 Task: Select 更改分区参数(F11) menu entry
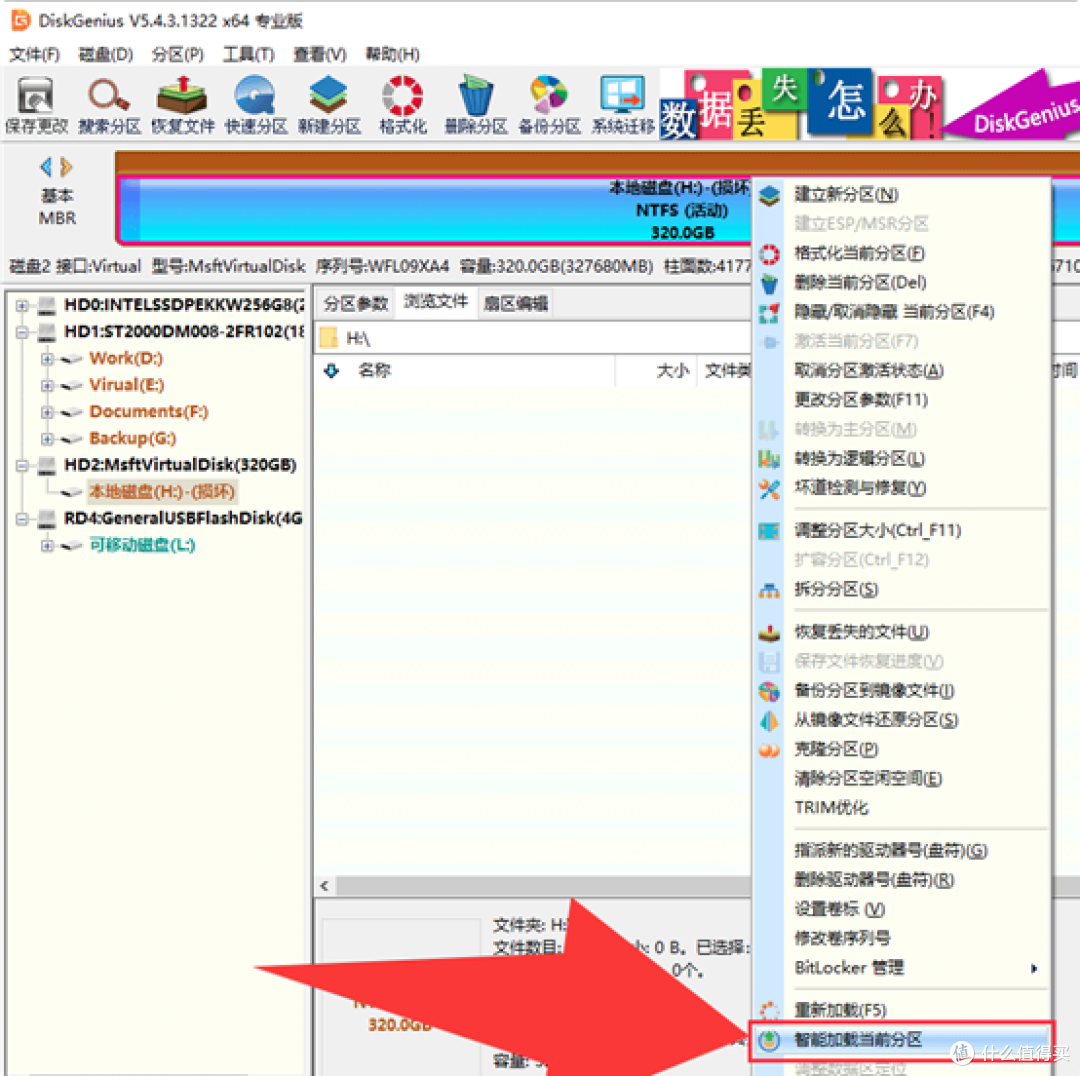coord(900,400)
